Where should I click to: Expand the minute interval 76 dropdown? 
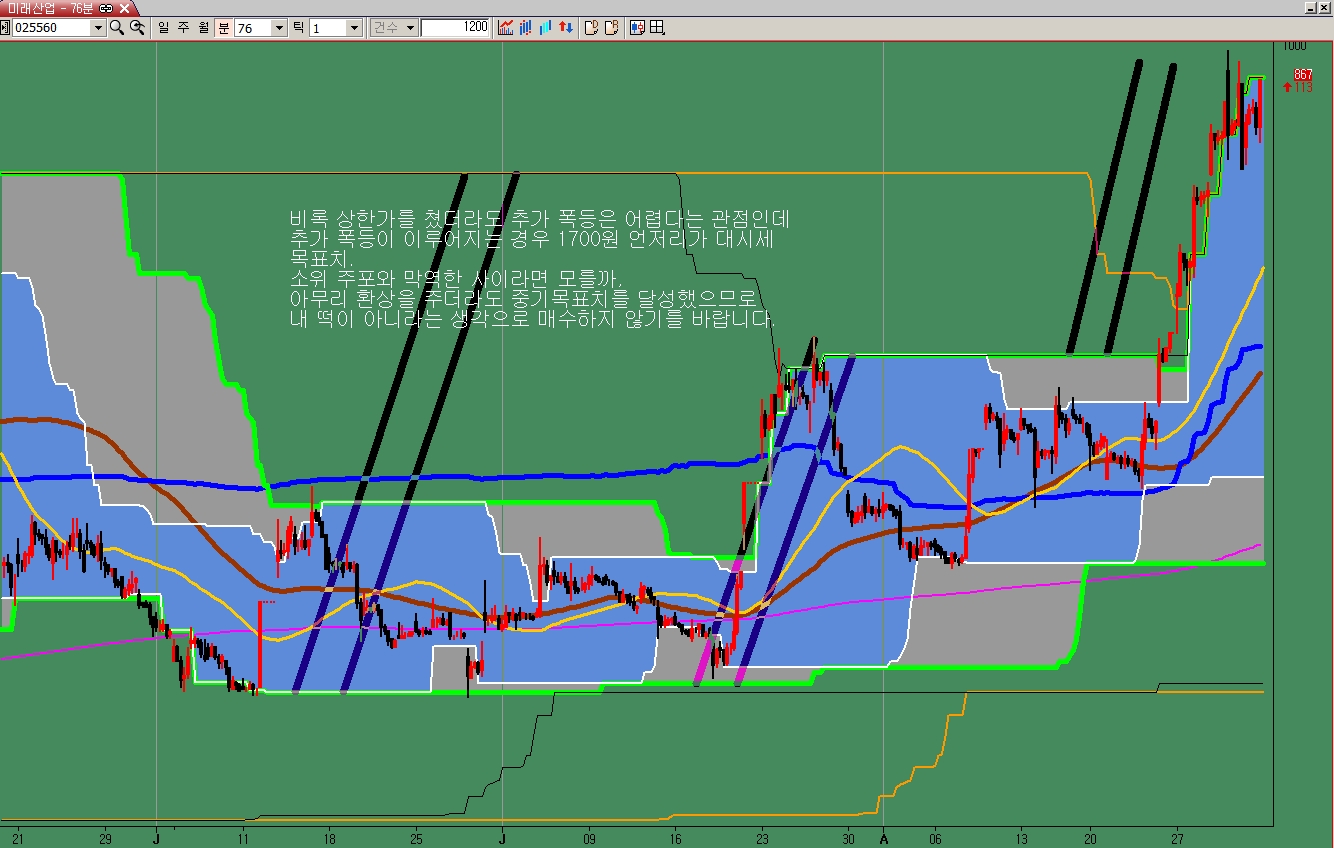click(x=279, y=28)
